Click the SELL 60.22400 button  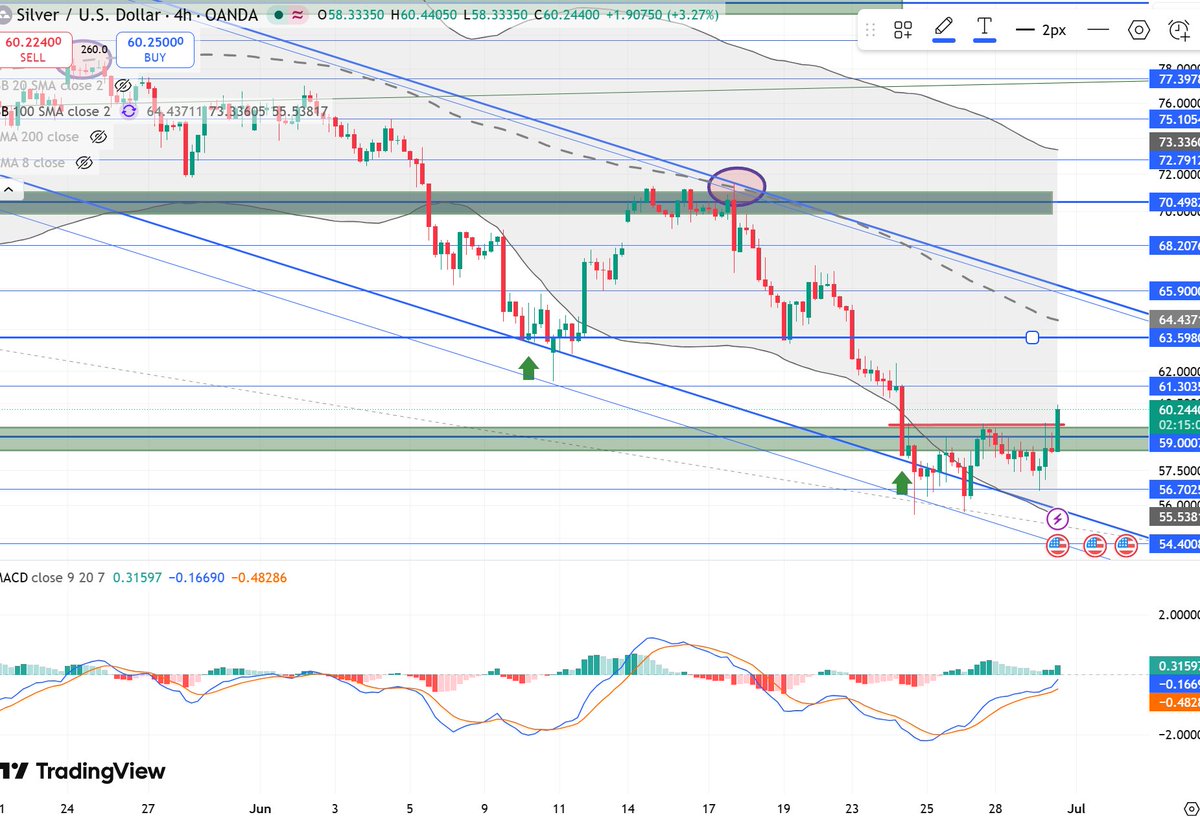pyautogui.click(x=33, y=49)
